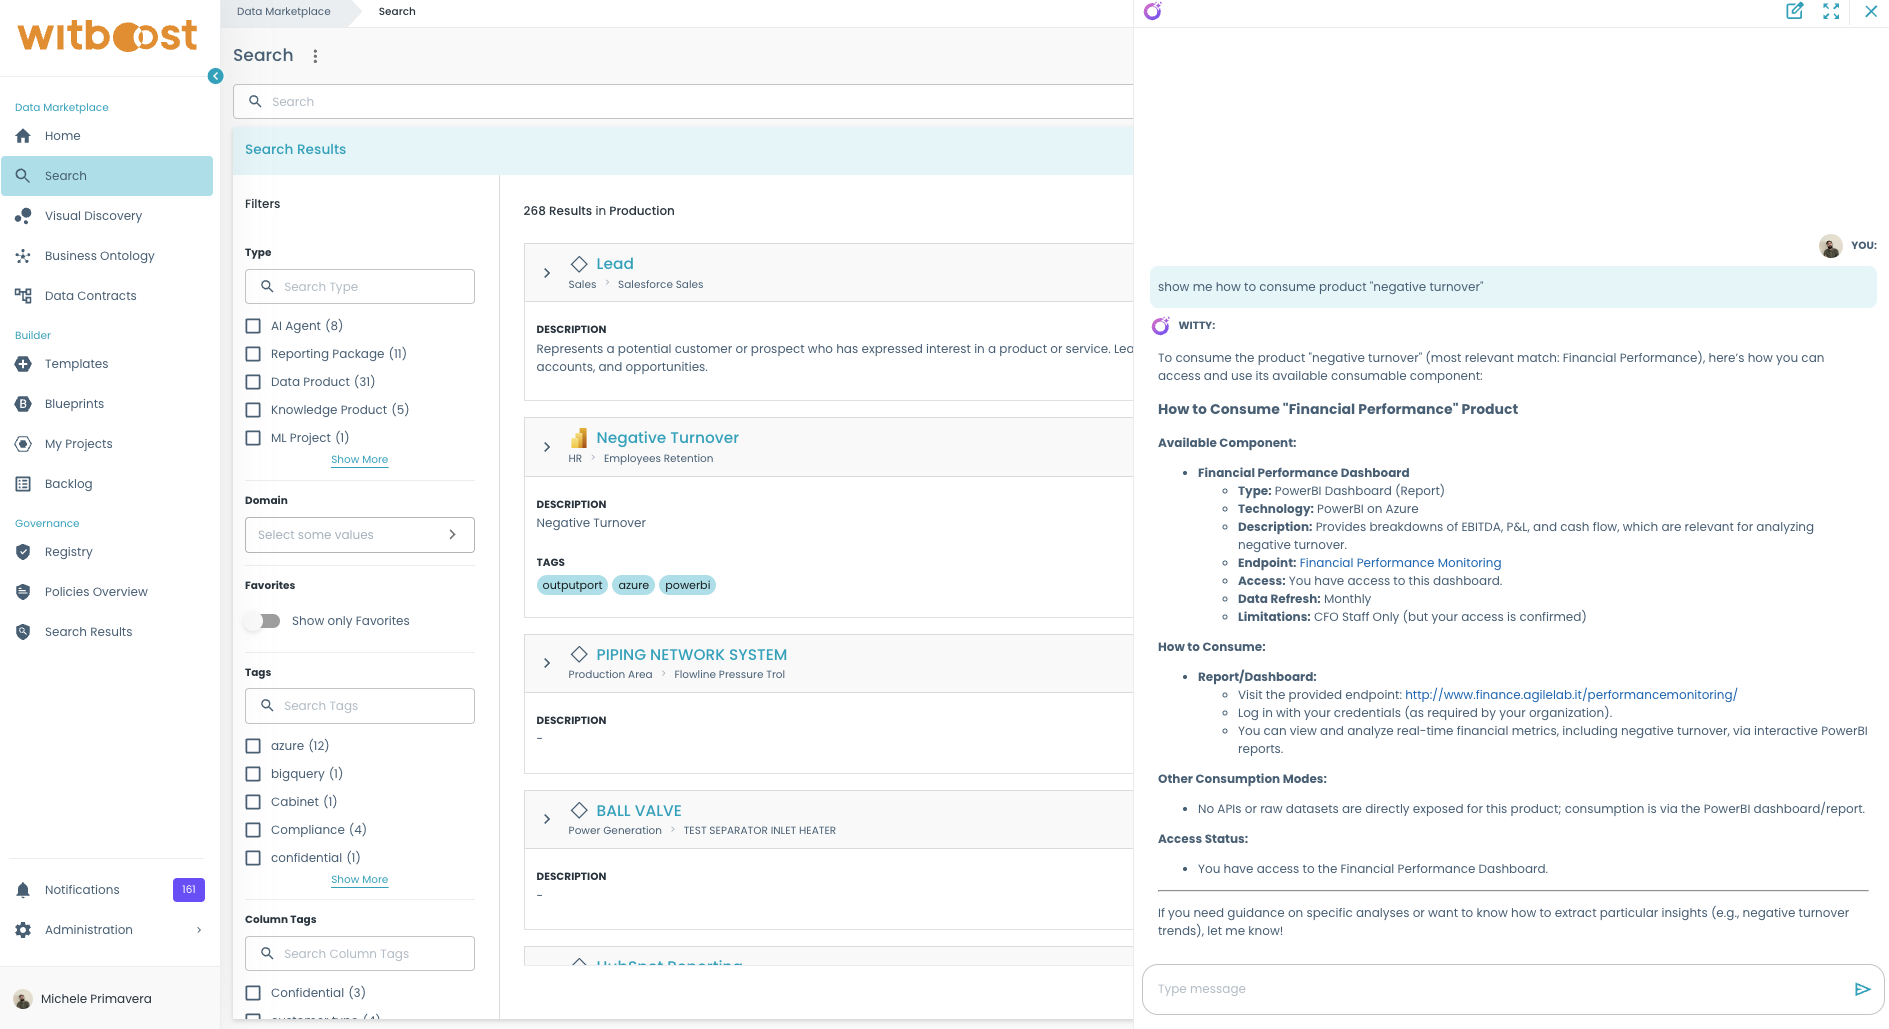1889x1029 pixels.
Task: Open Business Ontology in the sidebar
Action: (x=99, y=256)
